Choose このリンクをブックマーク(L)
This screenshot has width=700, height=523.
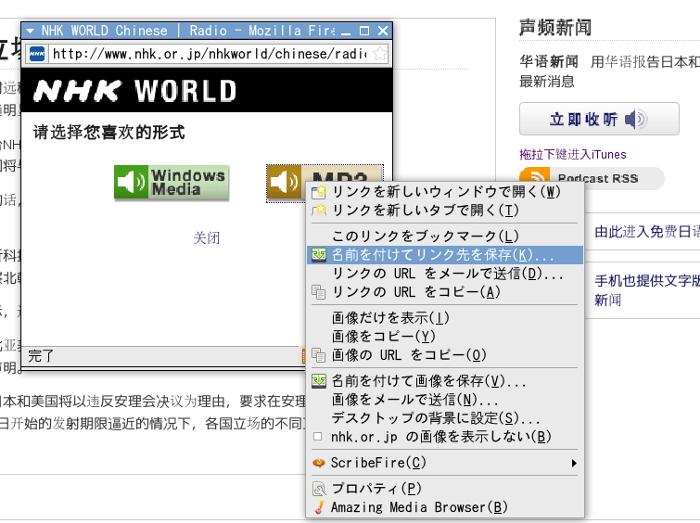coord(445,236)
